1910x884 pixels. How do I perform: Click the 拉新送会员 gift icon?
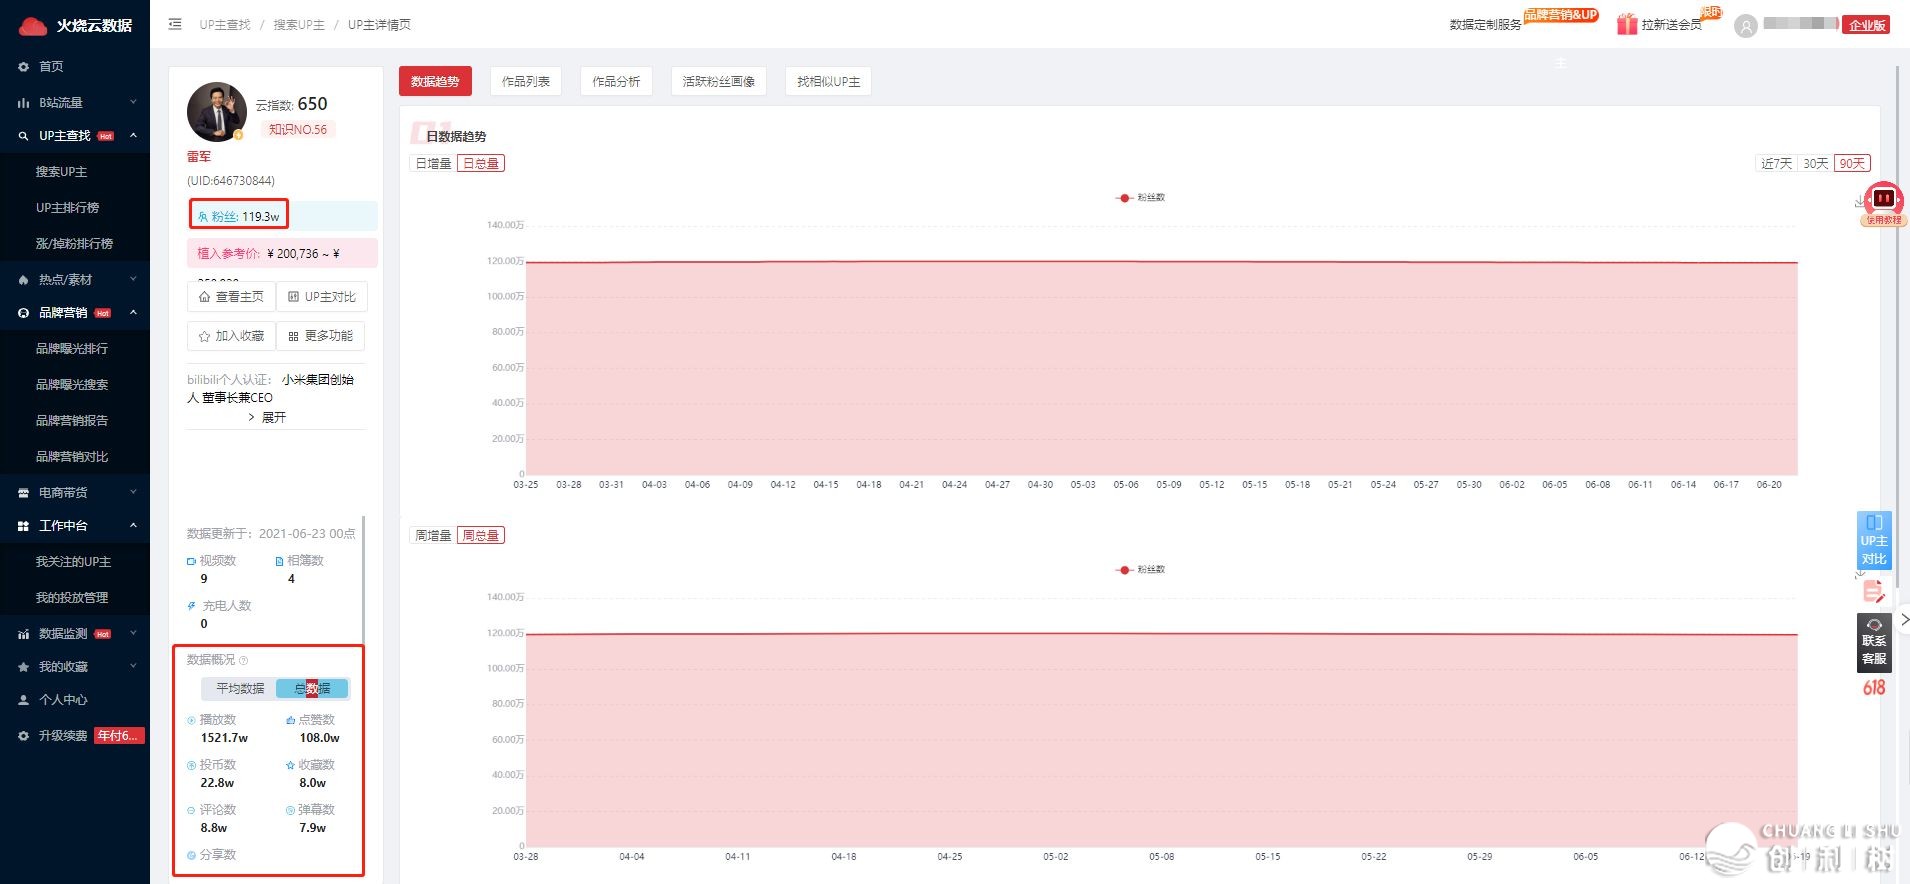(1627, 24)
